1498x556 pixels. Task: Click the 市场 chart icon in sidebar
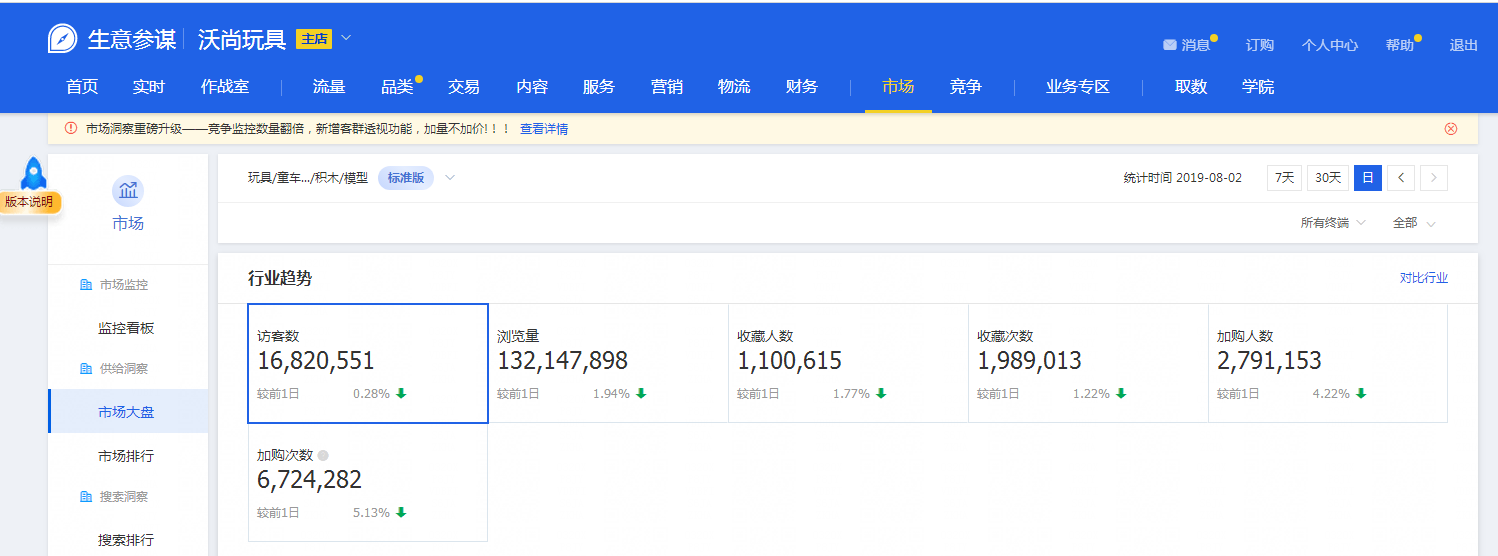coord(128,191)
